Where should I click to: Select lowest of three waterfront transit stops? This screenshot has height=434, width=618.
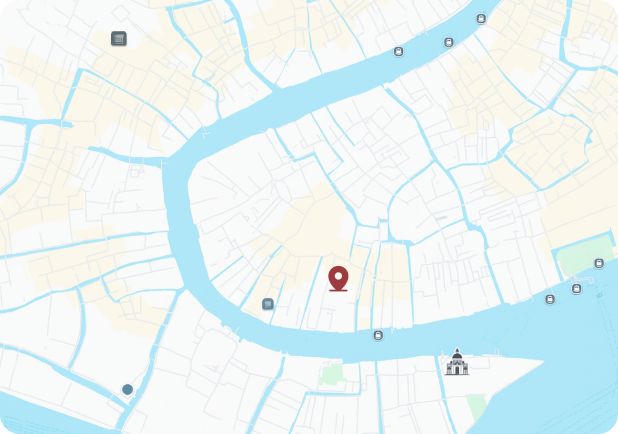pyautogui.click(x=550, y=299)
